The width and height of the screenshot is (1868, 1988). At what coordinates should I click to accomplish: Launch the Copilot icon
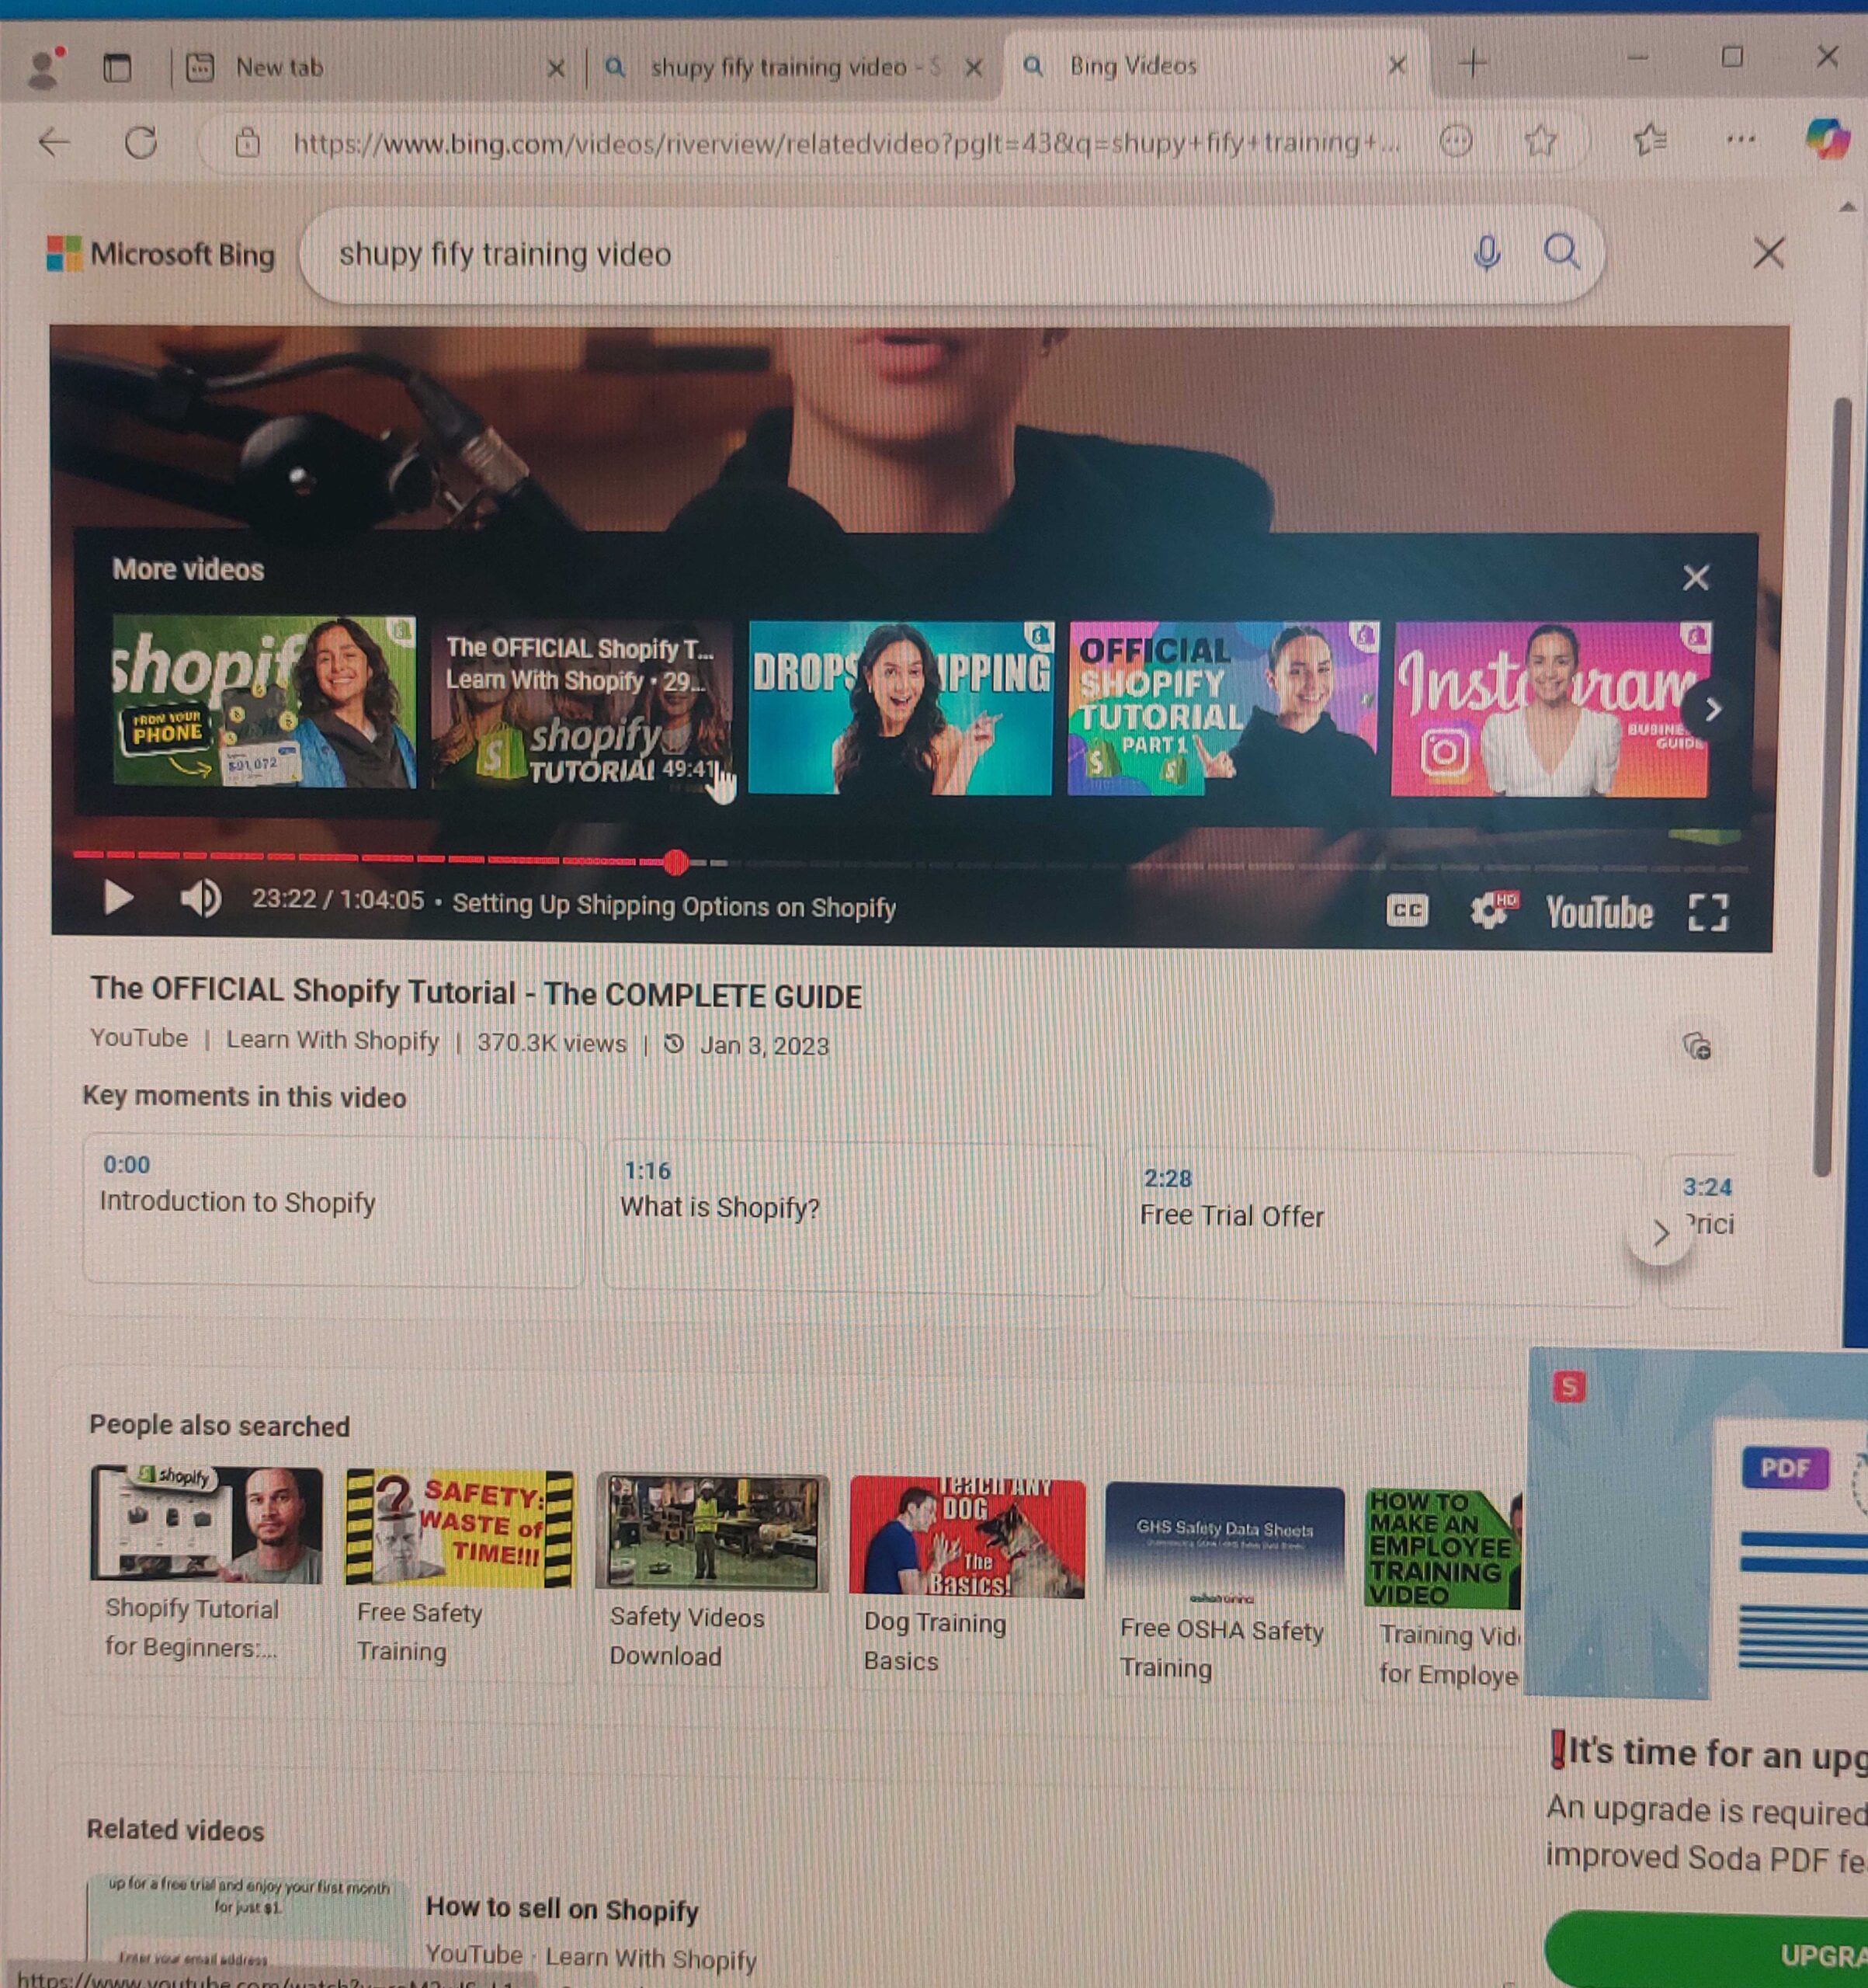click(1828, 138)
